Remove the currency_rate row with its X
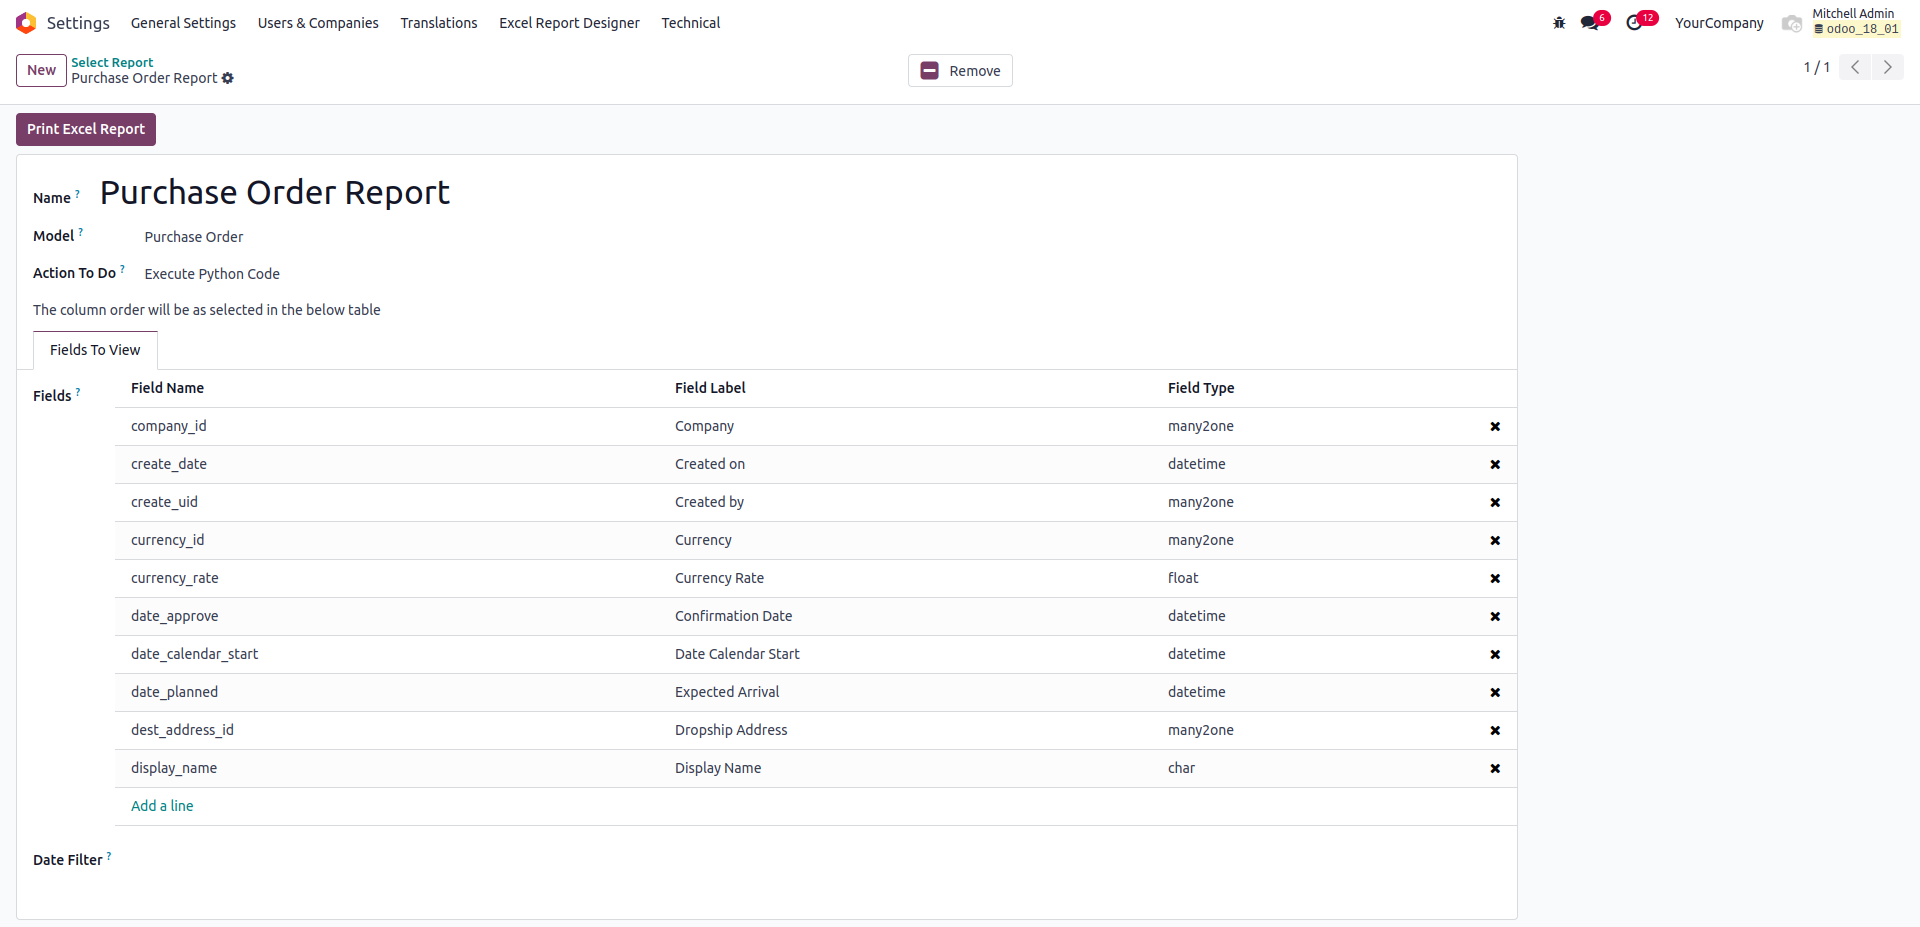1920x927 pixels. pos(1495,579)
